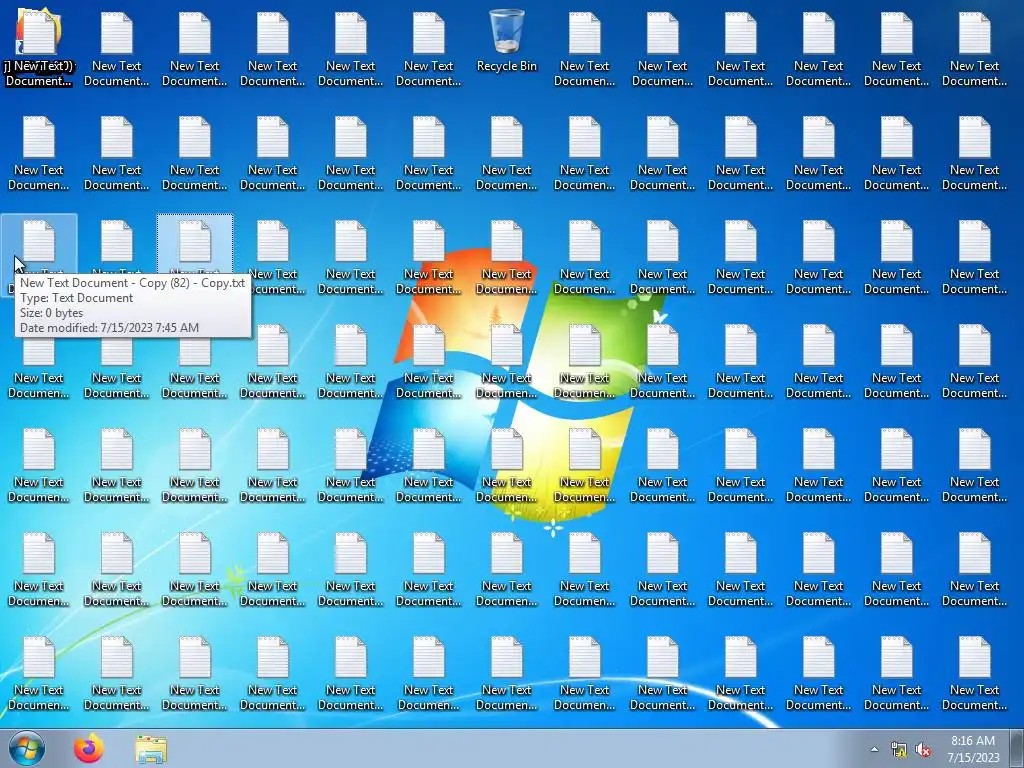
Task: Click the Show Desktop strip beside clock
Action: click(1016, 748)
